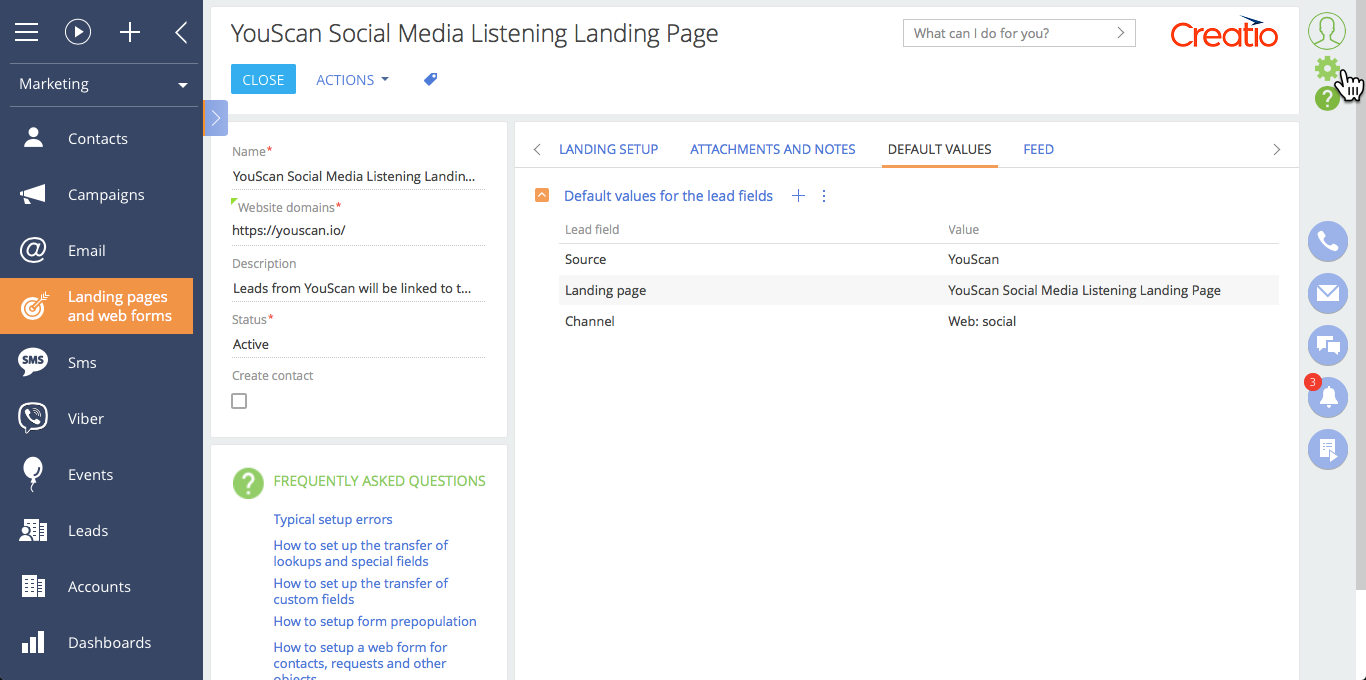Viewport: 1366px width, 680px height.
Task: Collapse the Default values detail section
Action: click(542, 196)
